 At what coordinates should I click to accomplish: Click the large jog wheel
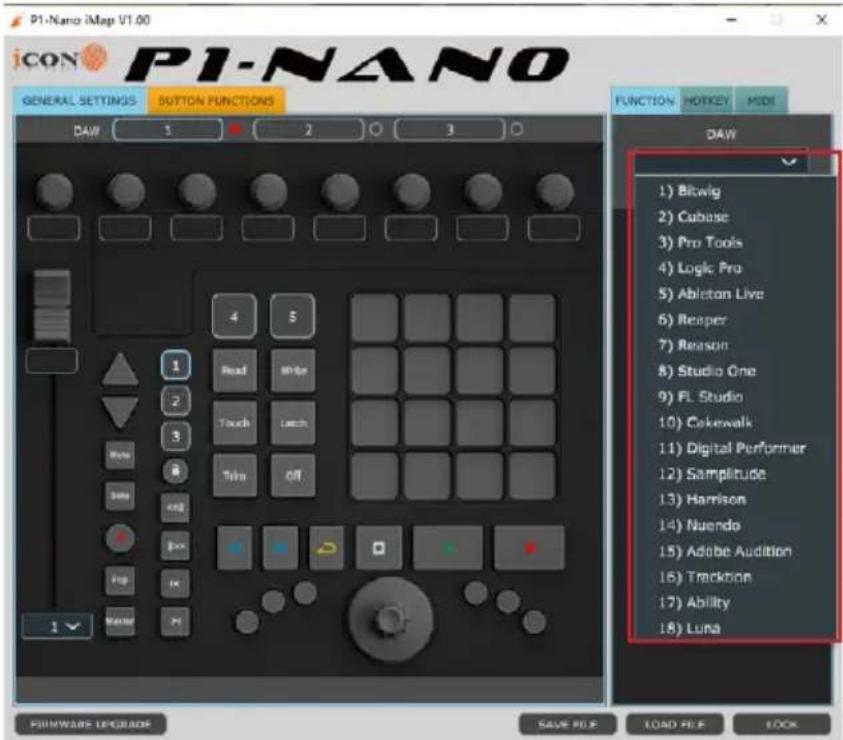point(390,619)
